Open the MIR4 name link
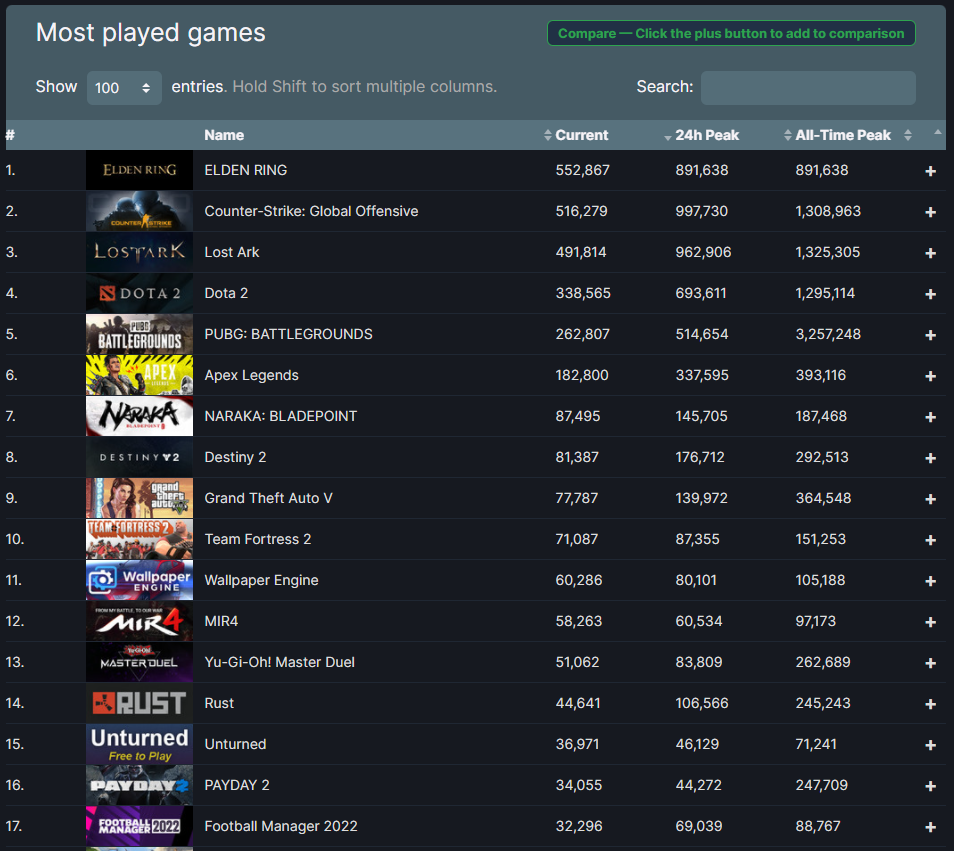This screenshot has width=954, height=851. (221, 621)
